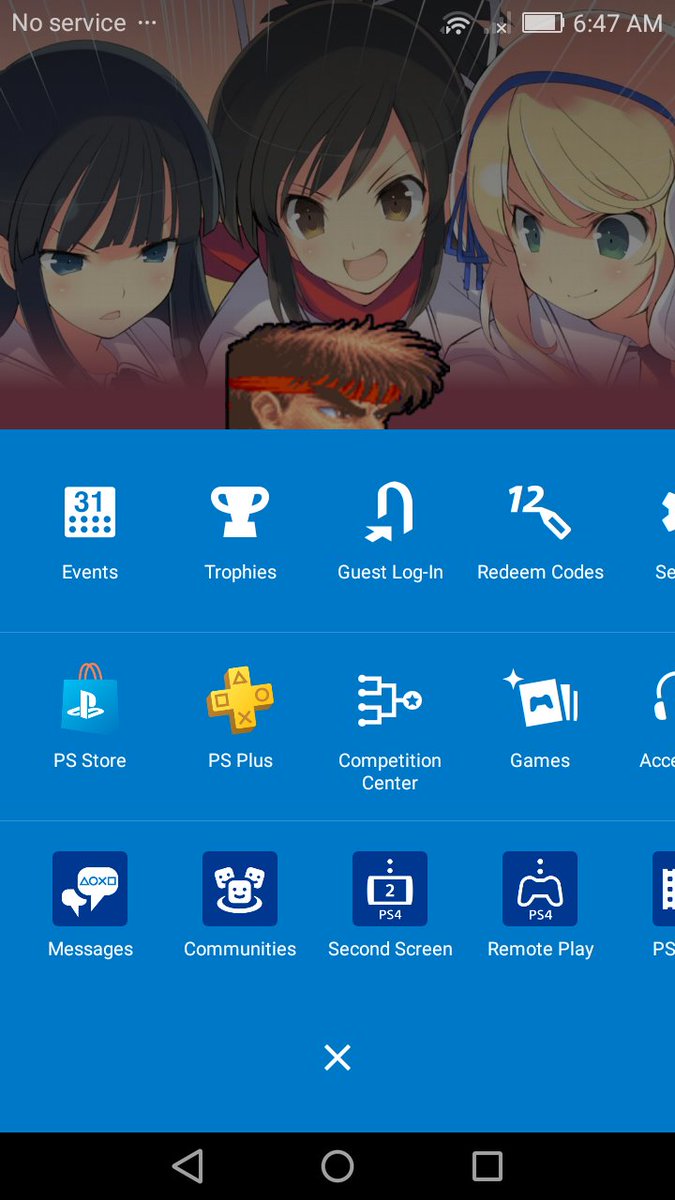Viewport: 675px width, 1200px height.
Task: Tap the Redeem Codes label text
Action: 540,572
